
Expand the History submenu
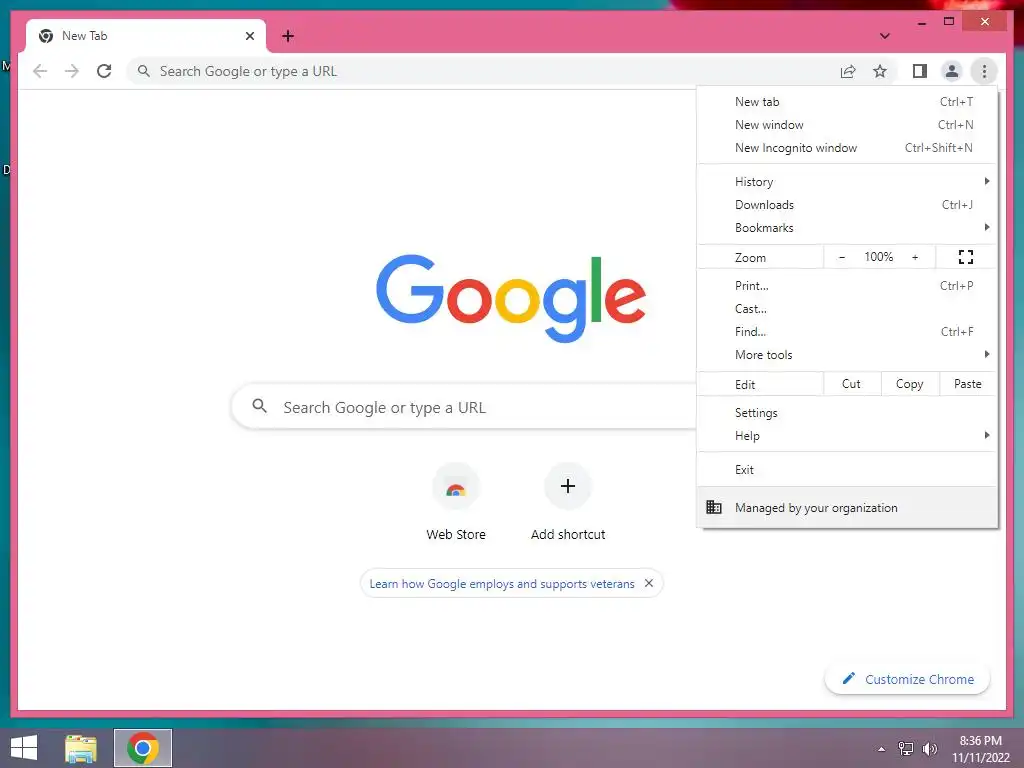point(847,182)
